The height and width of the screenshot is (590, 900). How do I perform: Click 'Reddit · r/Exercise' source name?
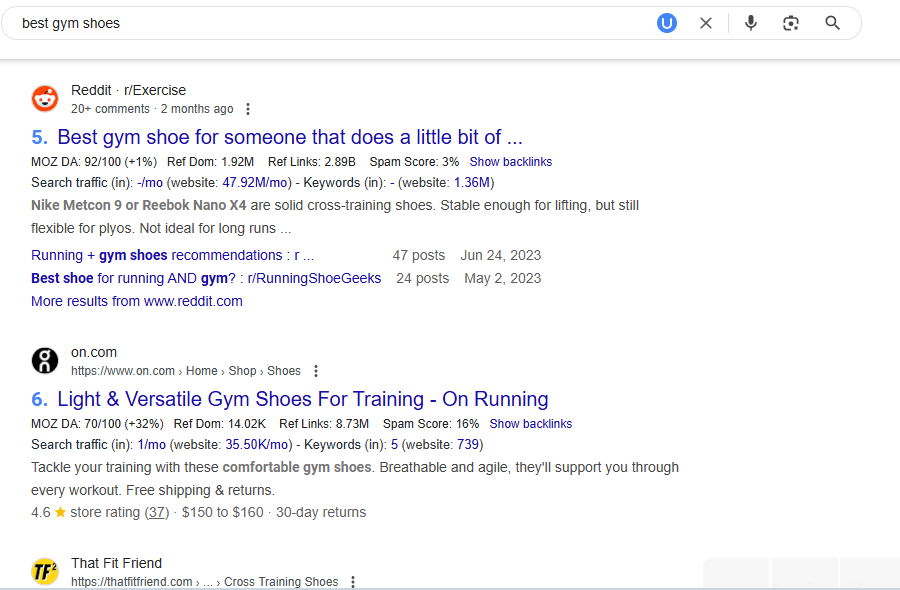129,90
